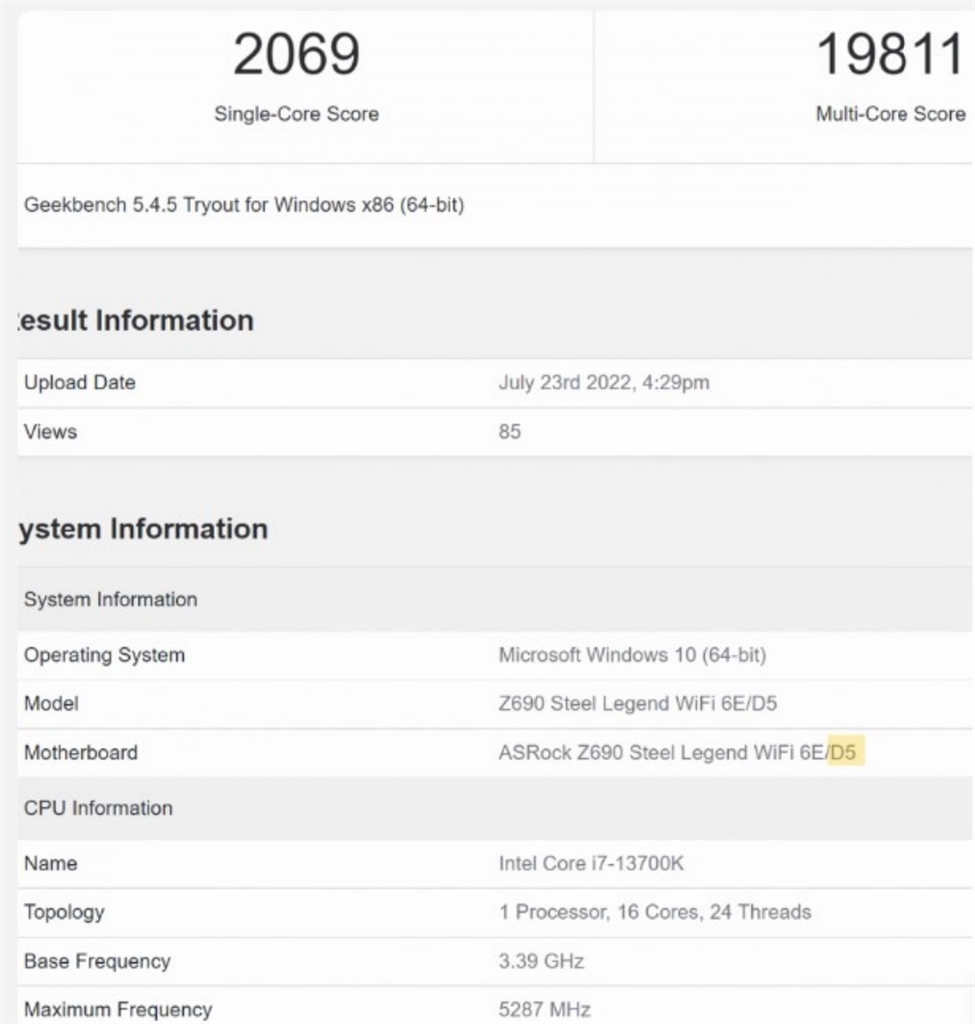Click the System Information main heading
Image resolution: width=975 pixels, height=1024 pixels.
click(143, 529)
